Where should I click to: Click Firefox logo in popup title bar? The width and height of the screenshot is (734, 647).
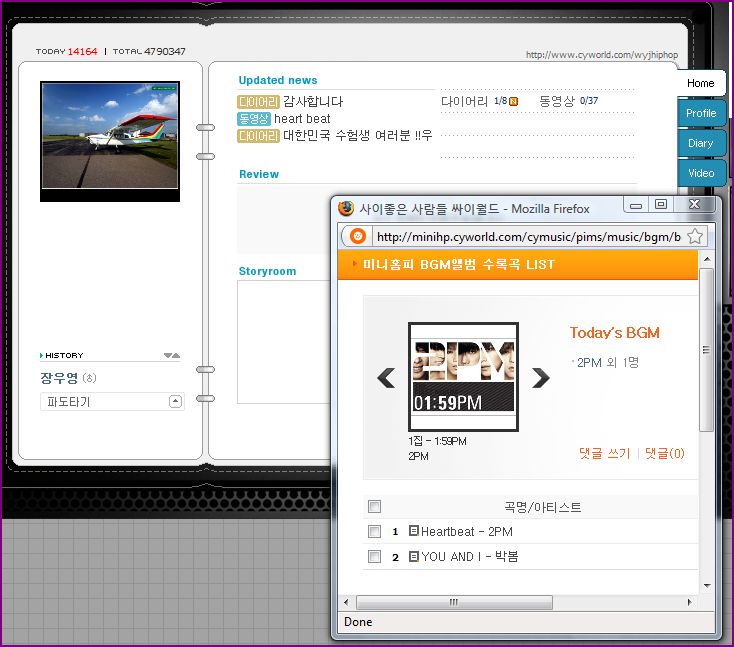(x=346, y=208)
